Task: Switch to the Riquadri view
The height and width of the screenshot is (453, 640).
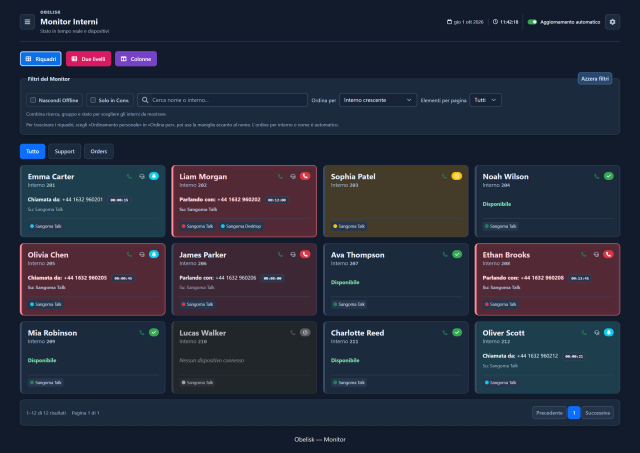Action: click(x=41, y=59)
